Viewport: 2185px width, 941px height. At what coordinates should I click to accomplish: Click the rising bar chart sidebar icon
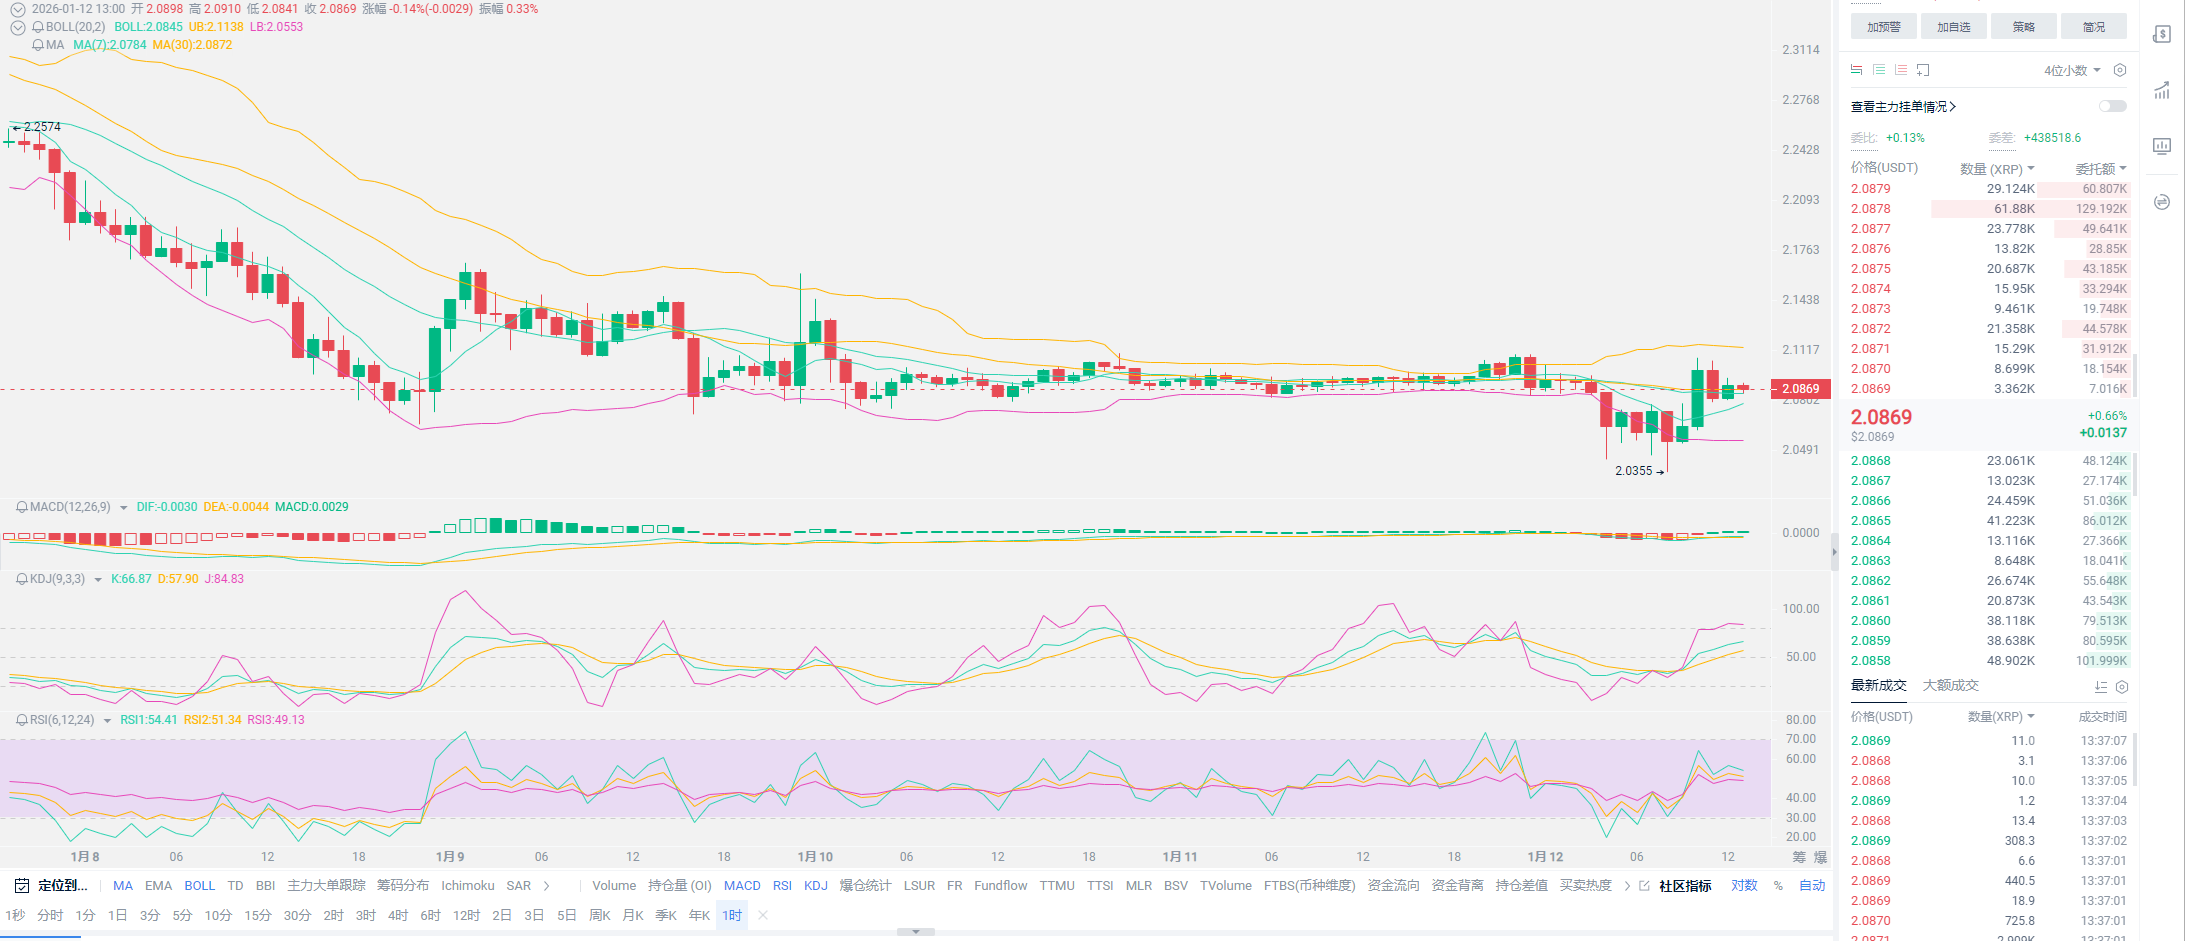pyautogui.click(x=2161, y=91)
